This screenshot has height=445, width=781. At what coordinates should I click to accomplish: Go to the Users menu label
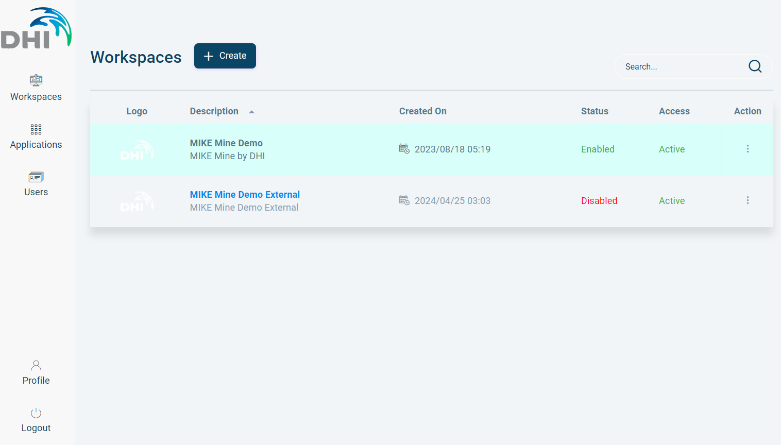tap(36, 192)
